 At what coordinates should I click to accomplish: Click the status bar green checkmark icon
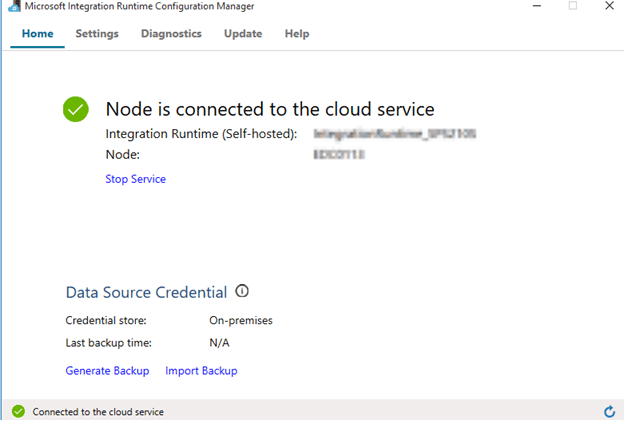point(18,411)
